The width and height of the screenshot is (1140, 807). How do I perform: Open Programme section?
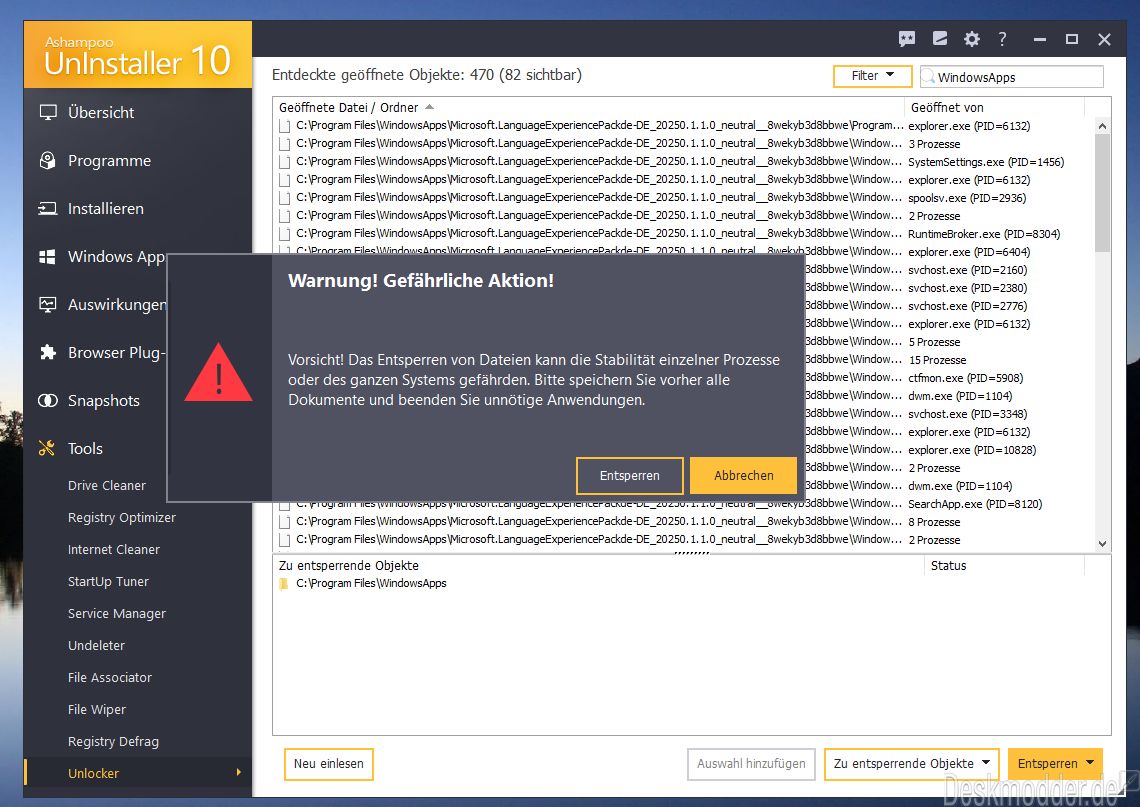tap(109, 161)
